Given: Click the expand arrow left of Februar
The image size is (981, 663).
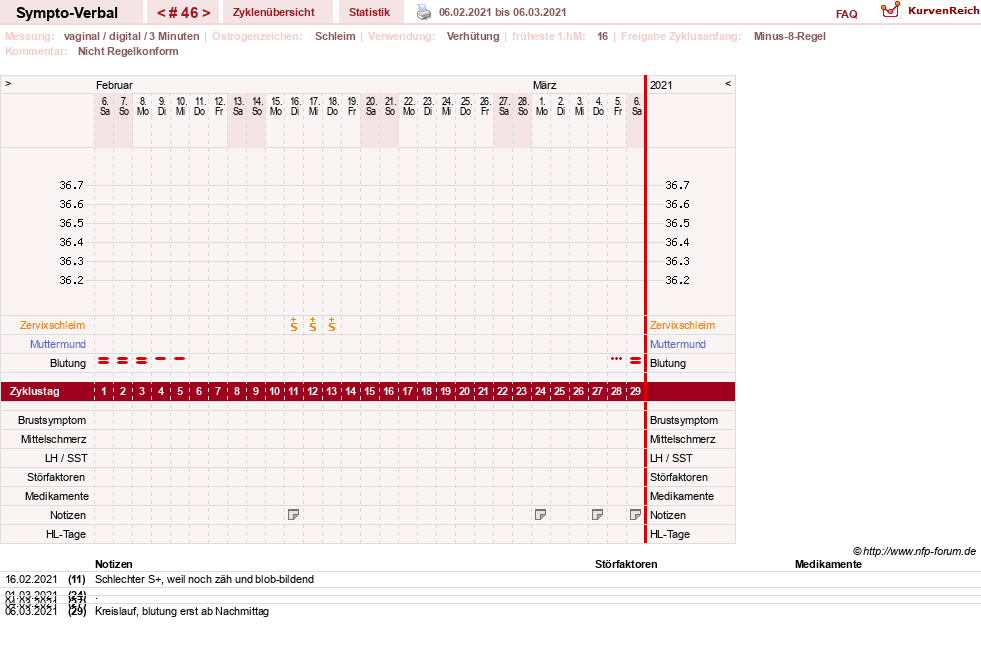Looking at the screenshot, I should coord(8,83).
